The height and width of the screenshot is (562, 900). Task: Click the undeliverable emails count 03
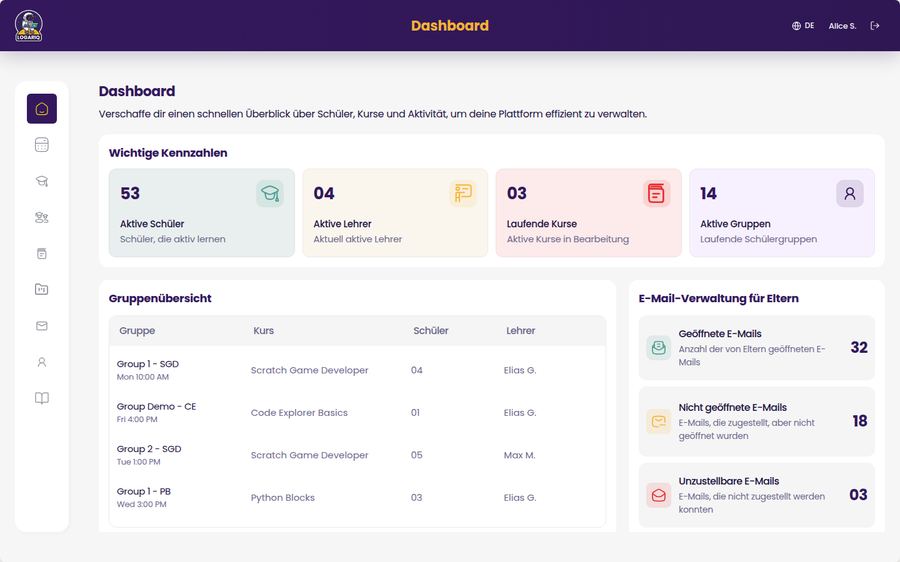pyautogui.click(x=859, y=495)
